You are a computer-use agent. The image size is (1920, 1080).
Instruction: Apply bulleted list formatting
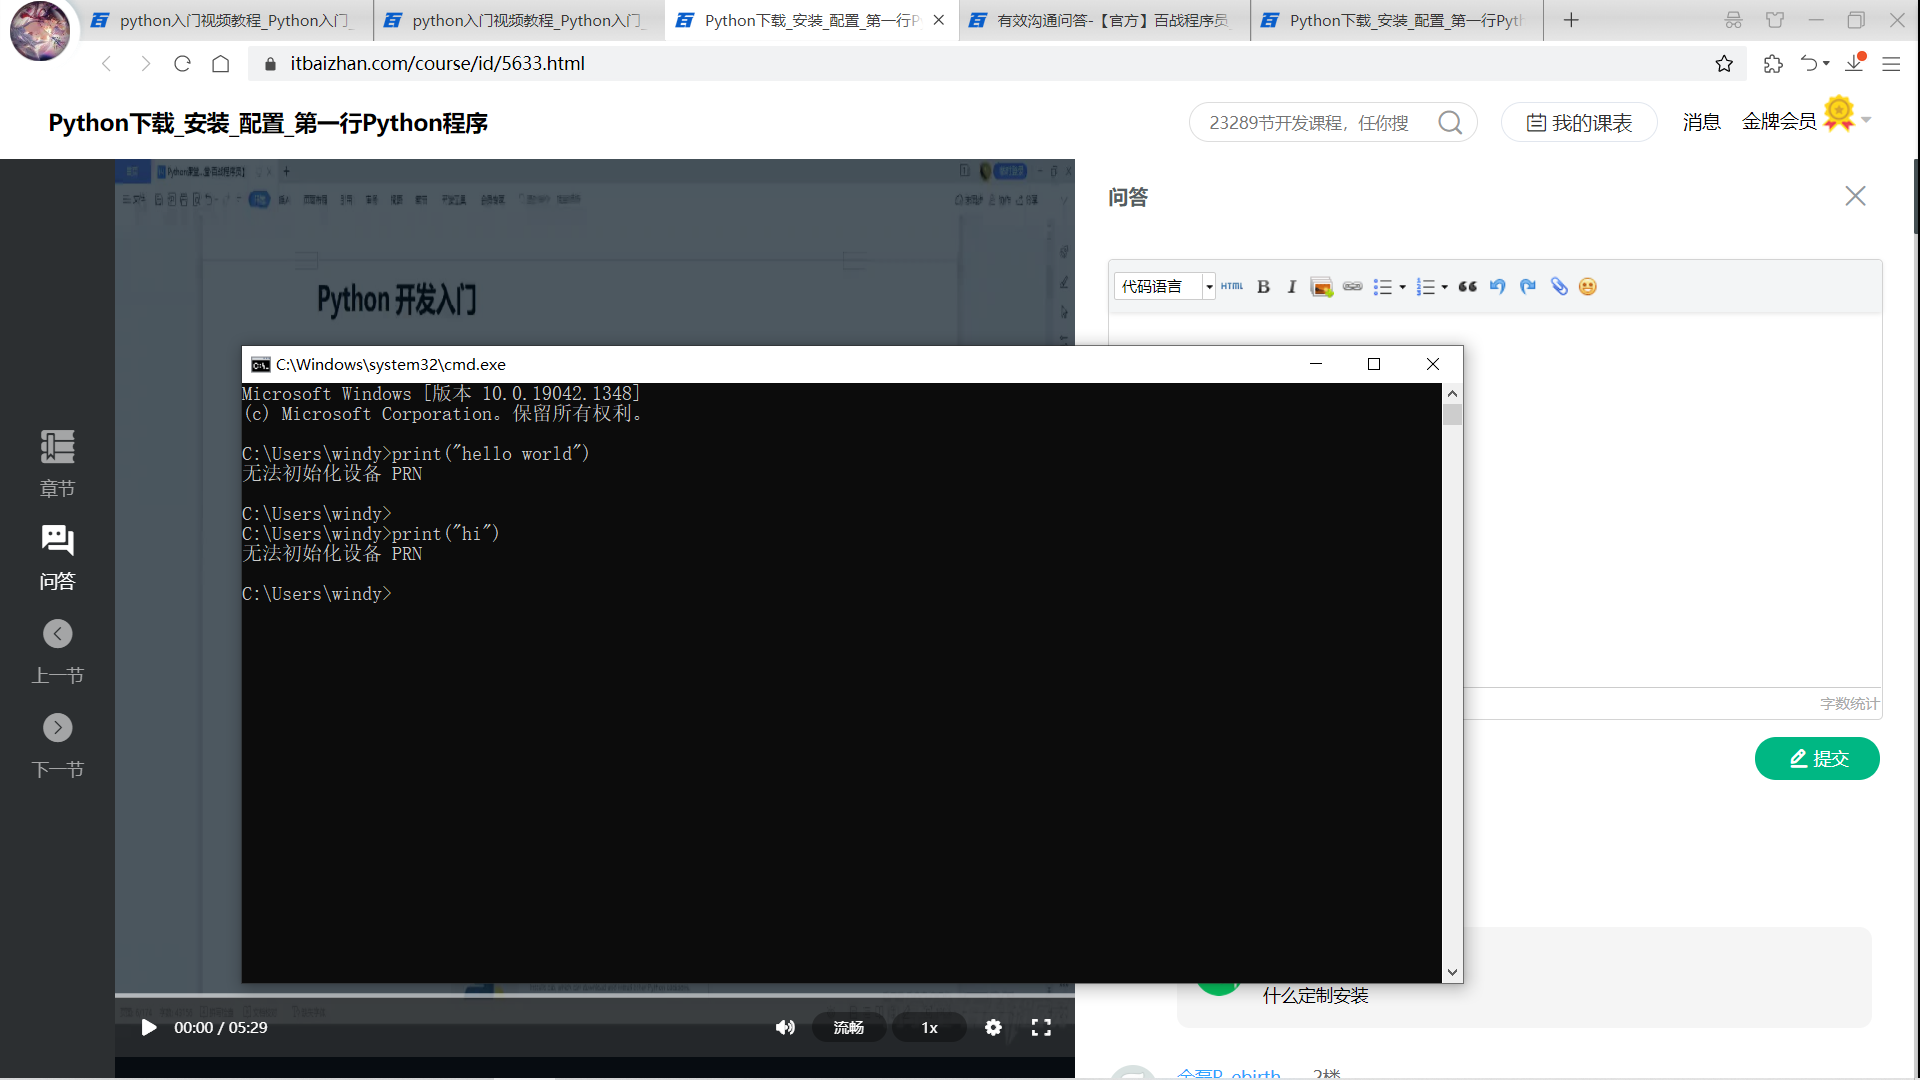[1383, 287]
